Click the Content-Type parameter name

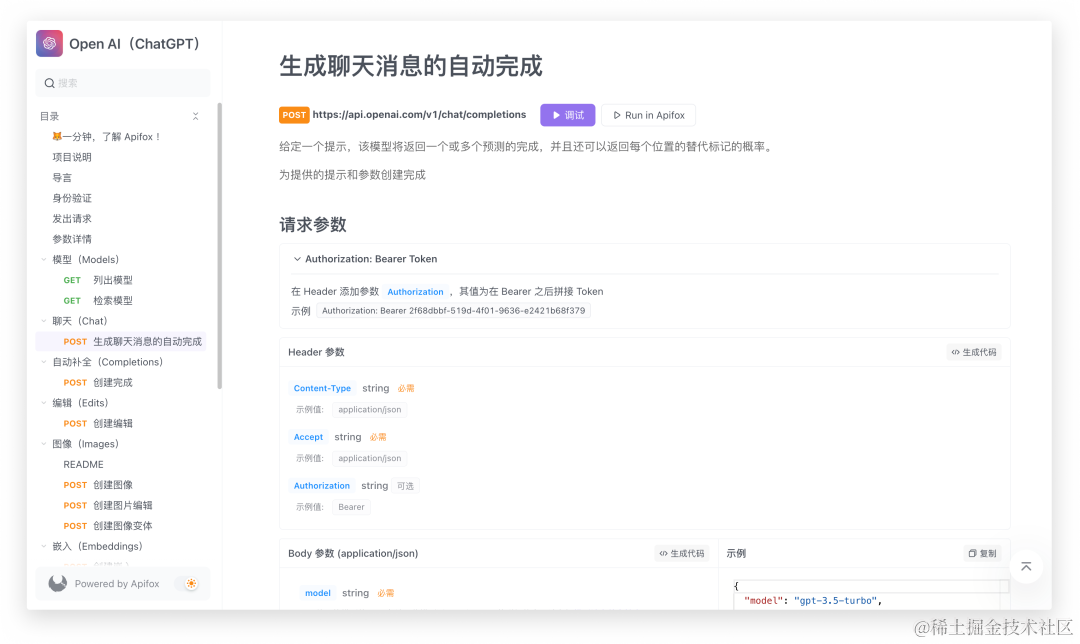point(322,388)
